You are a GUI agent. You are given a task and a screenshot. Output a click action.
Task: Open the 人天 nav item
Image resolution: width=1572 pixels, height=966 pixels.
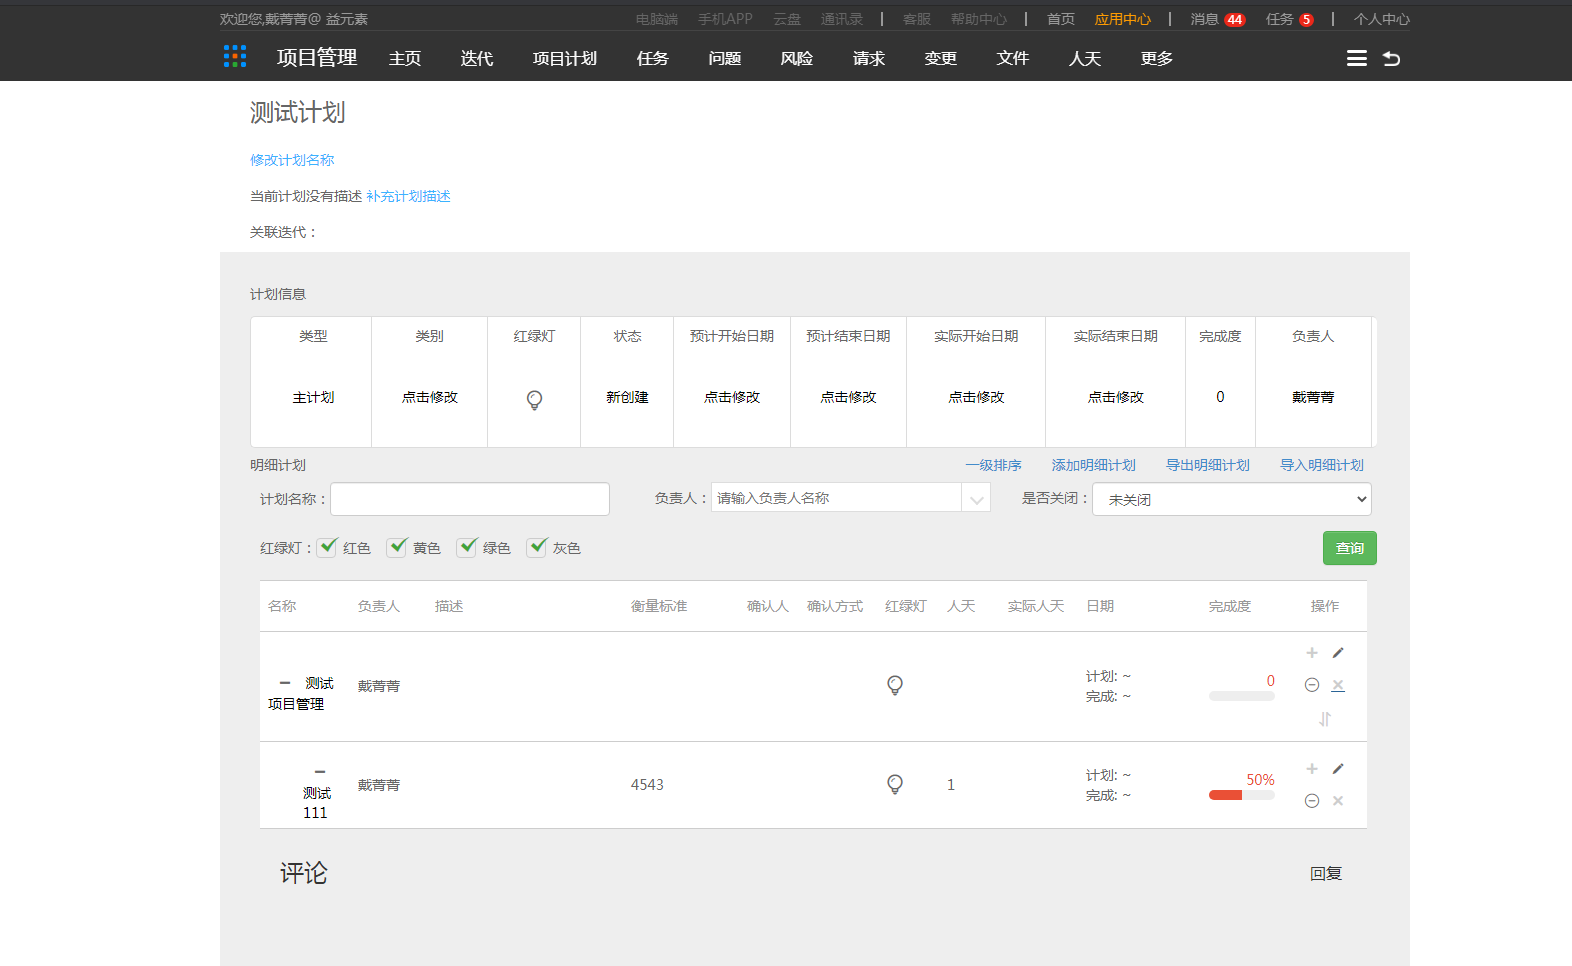click(x=1085, y=58)
